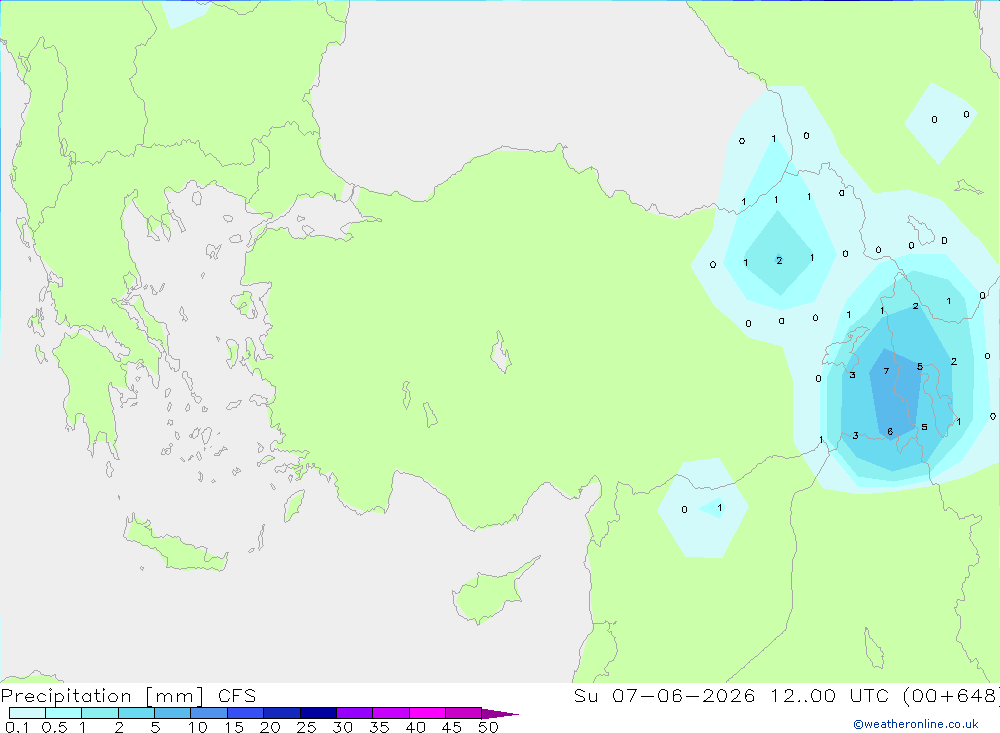Click the over-50 arrow tip of legend
1000x733 pixels.
[501, 713]
